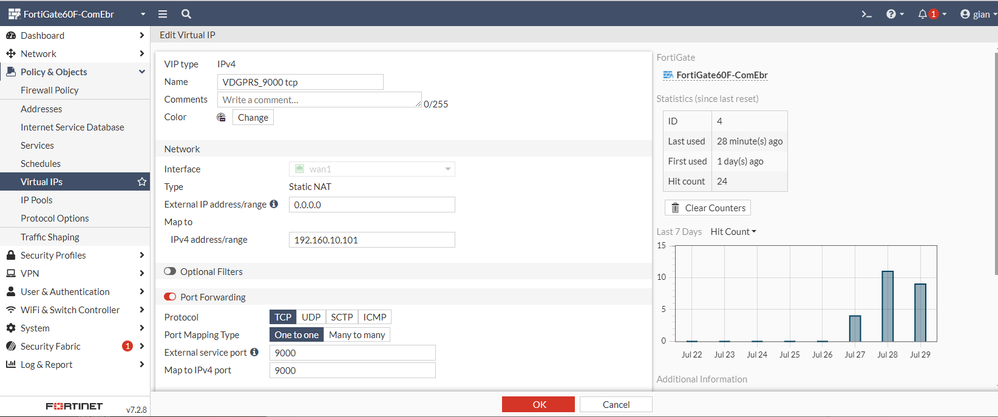
Task: Expand the Dashboard menu chevron
Action: 142,36
